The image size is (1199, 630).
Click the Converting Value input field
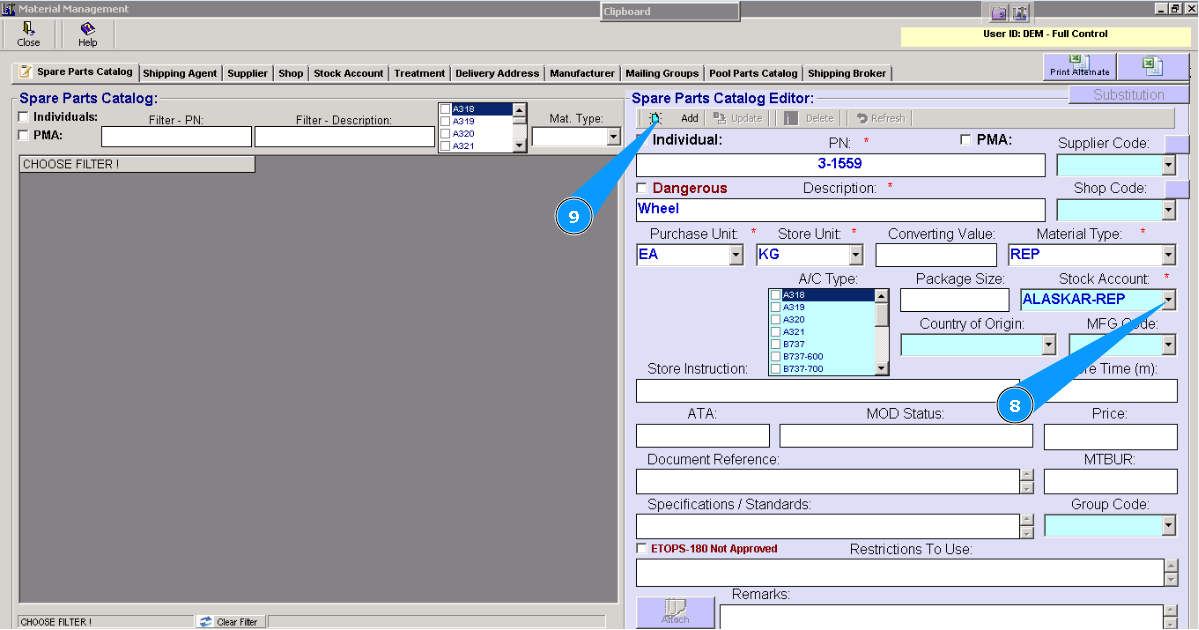[936, 255]
